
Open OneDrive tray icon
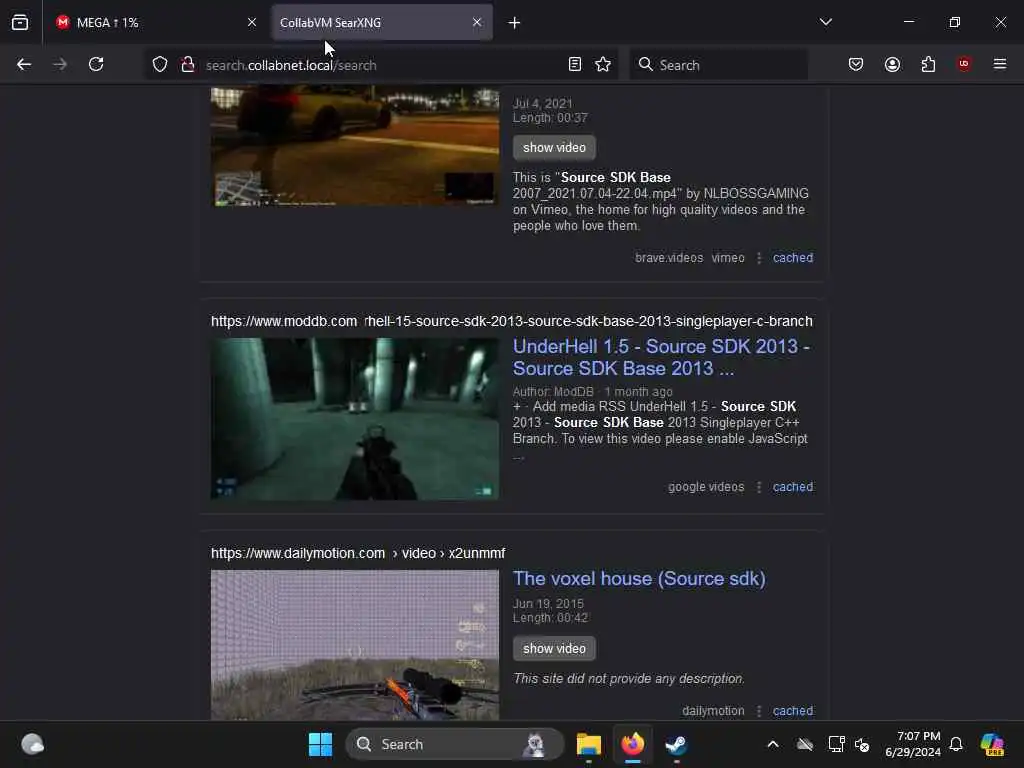click(x=805, y=744)
